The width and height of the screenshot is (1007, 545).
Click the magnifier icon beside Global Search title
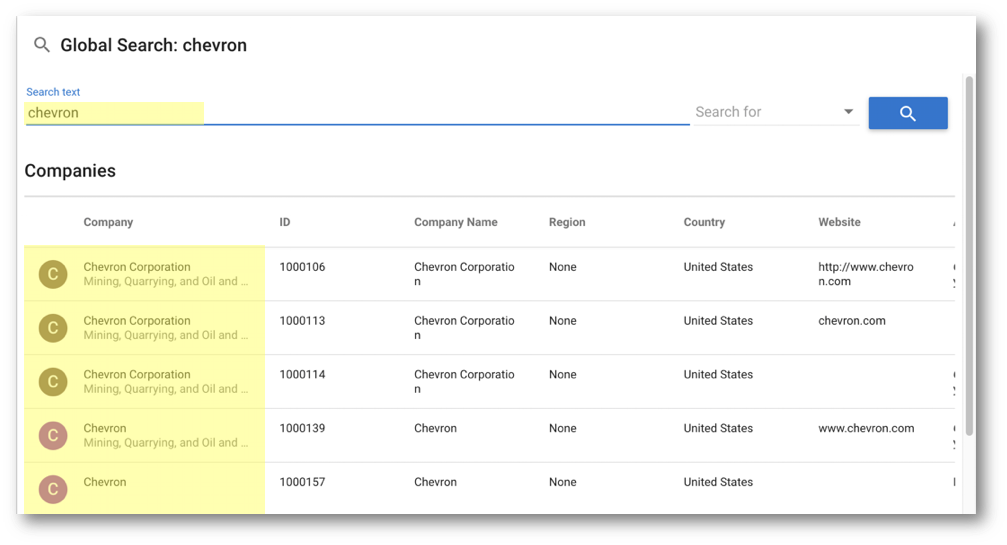click(x=42, y=45)
